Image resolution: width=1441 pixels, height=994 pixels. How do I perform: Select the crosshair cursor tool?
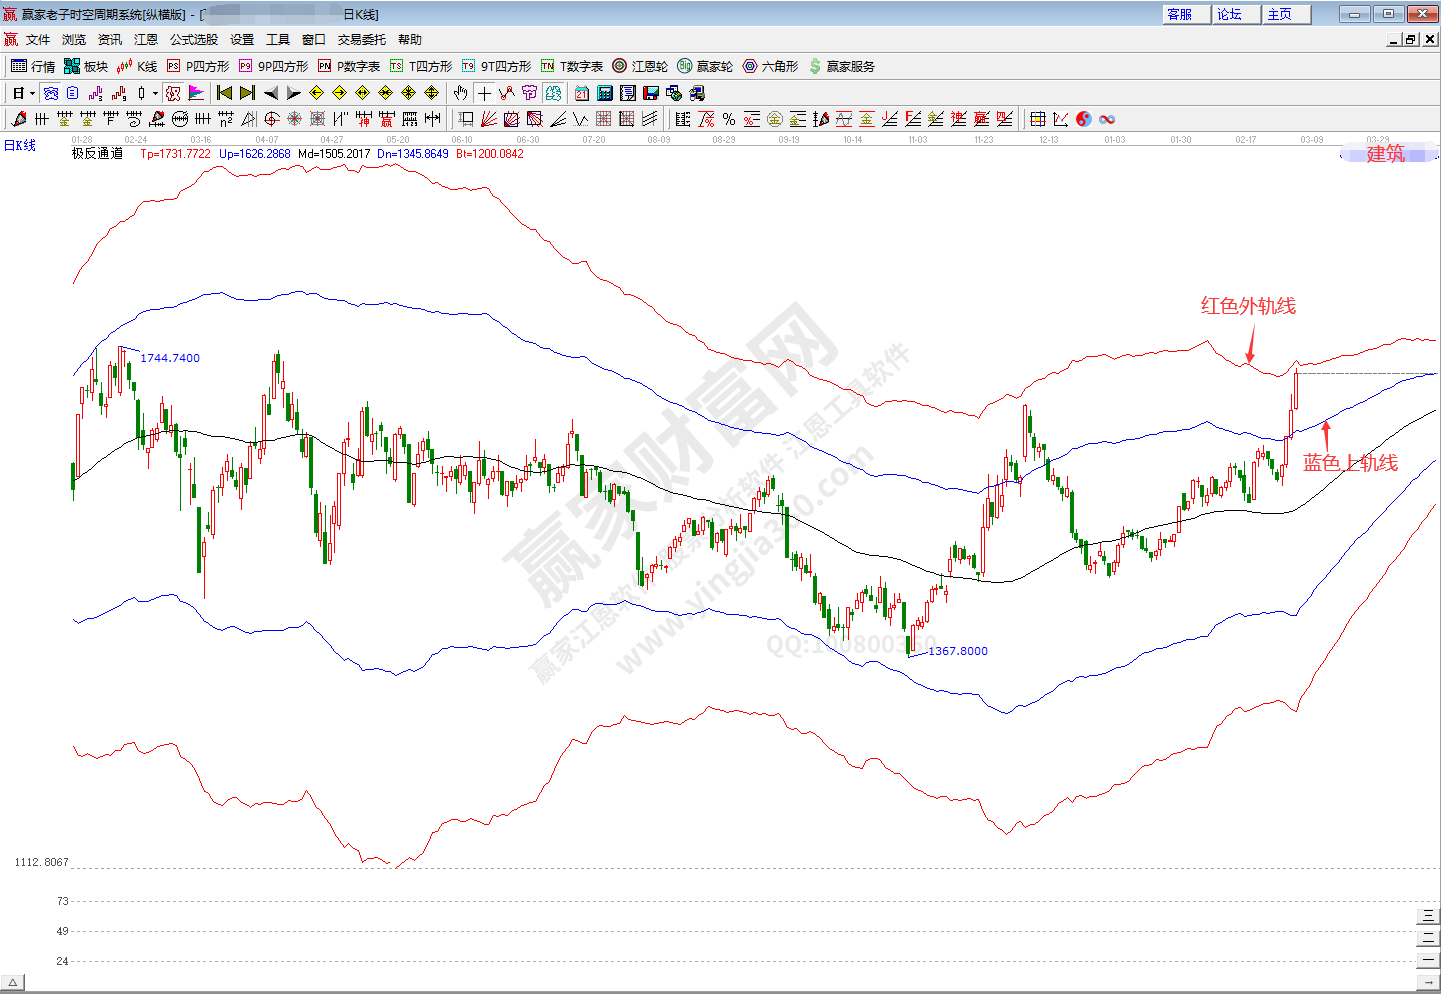tap(484, 93)
